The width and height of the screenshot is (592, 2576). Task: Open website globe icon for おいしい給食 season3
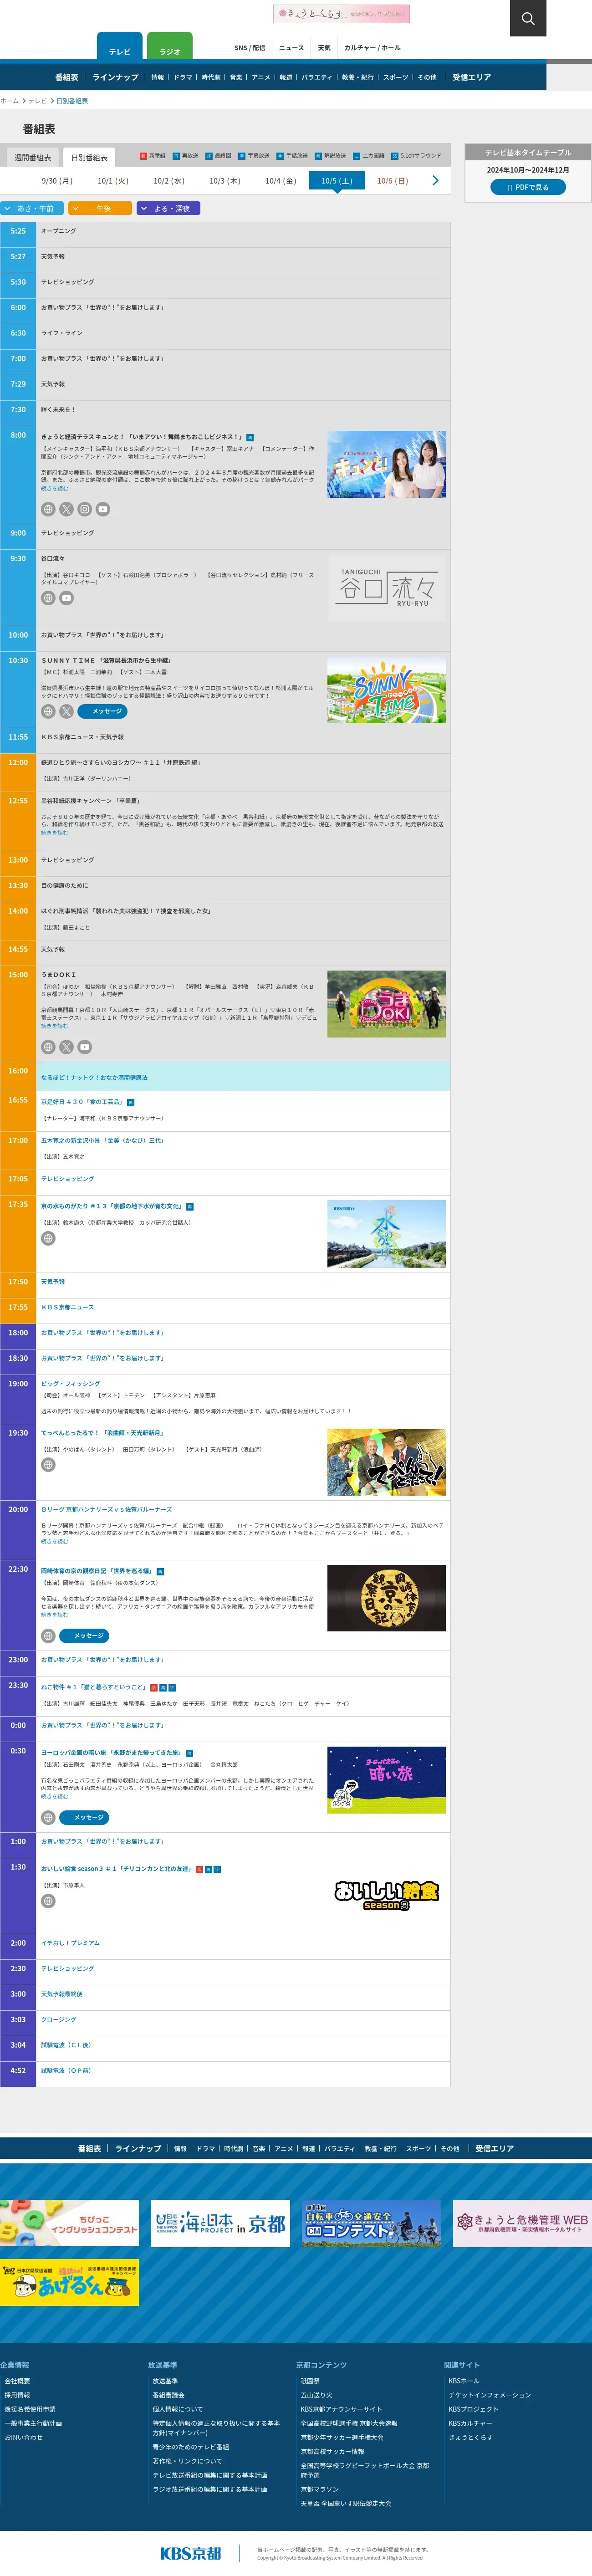point(48,1901)
